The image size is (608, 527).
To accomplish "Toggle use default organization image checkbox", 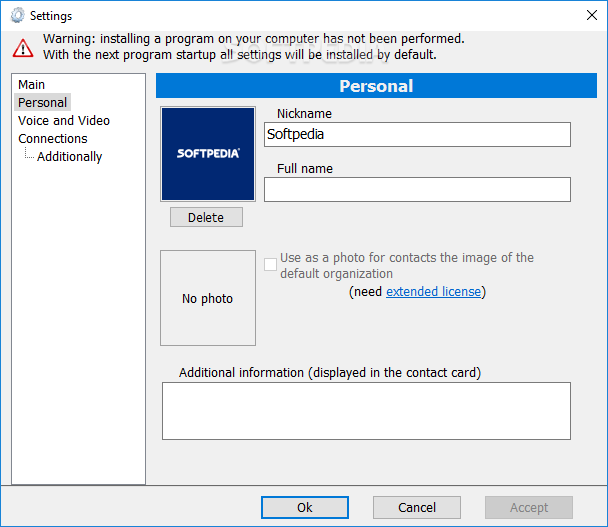I will pos(270,264).
